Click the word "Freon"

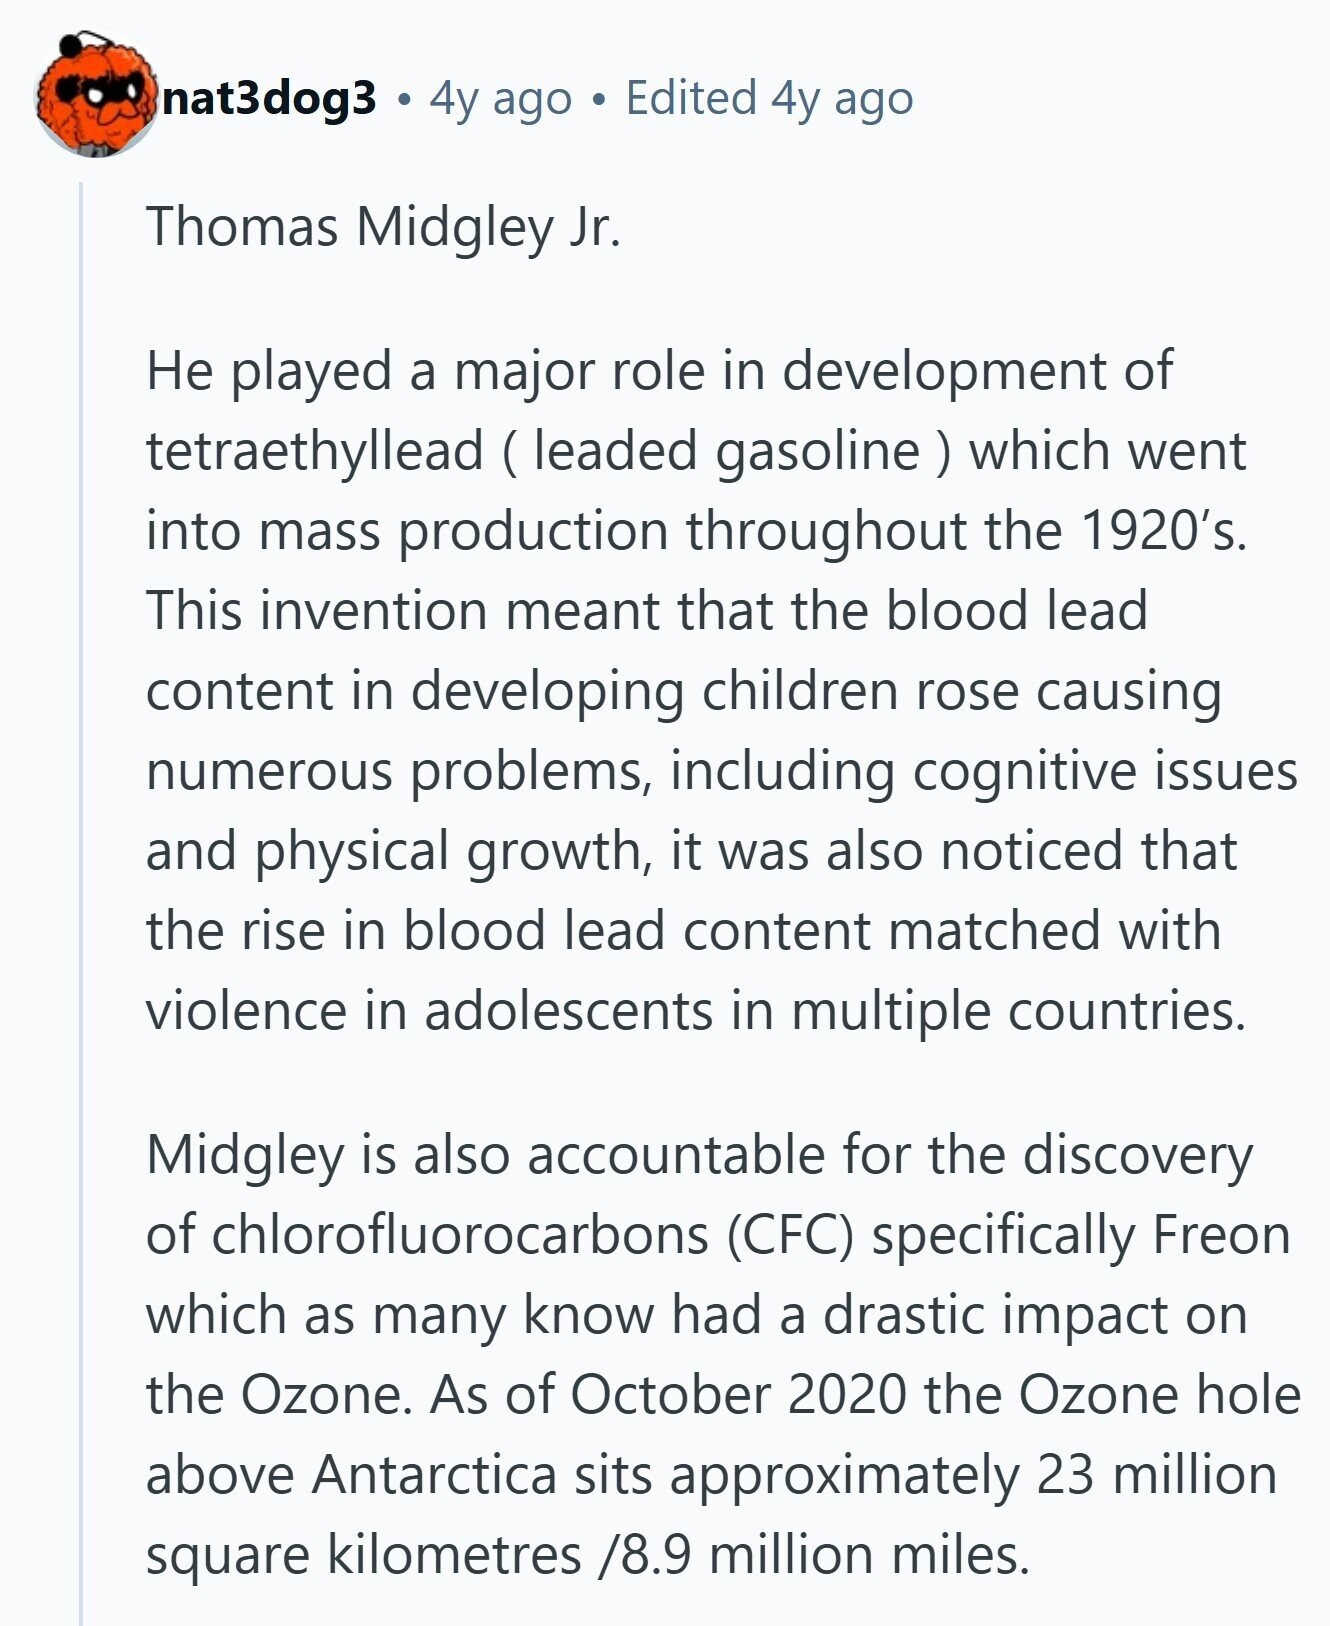coord(1221,1235)
